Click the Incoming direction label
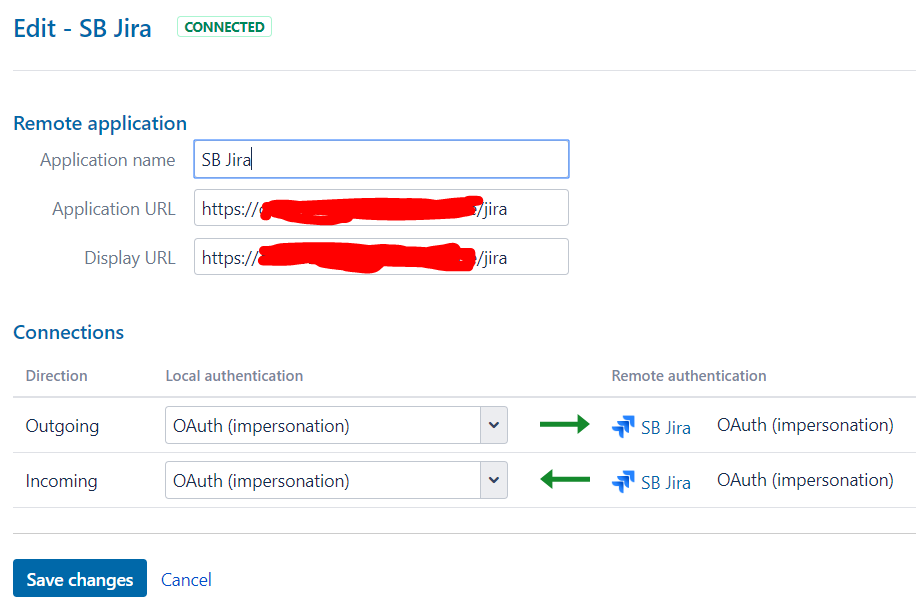 [x=61, y=481]
